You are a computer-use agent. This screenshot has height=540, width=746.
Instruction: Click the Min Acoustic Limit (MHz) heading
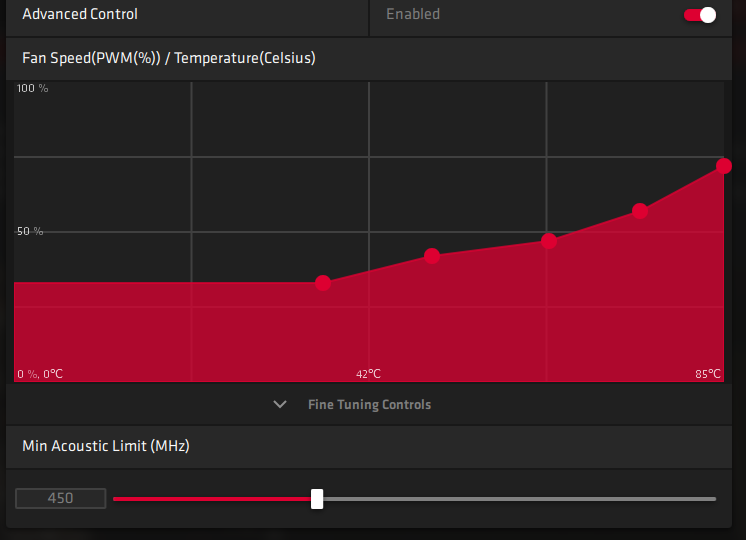pos(106,446)
